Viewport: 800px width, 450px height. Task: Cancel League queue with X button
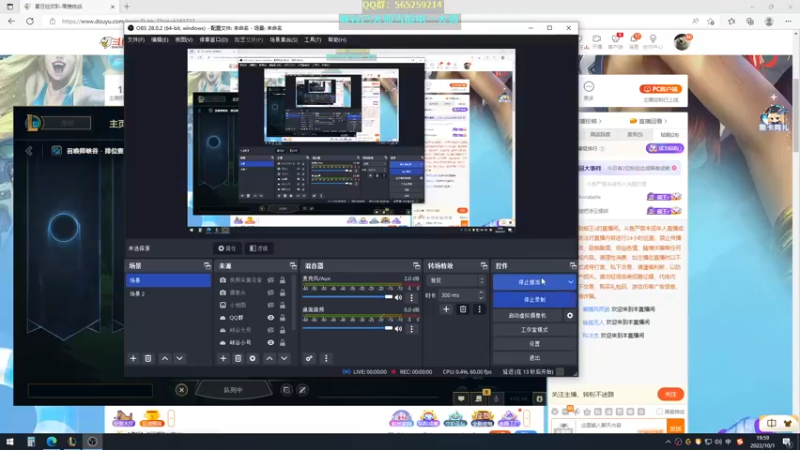click(181, 390)
